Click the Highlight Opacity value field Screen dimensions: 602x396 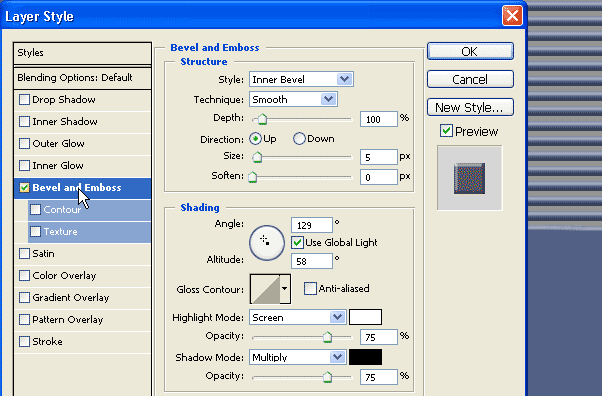[379, 337]
